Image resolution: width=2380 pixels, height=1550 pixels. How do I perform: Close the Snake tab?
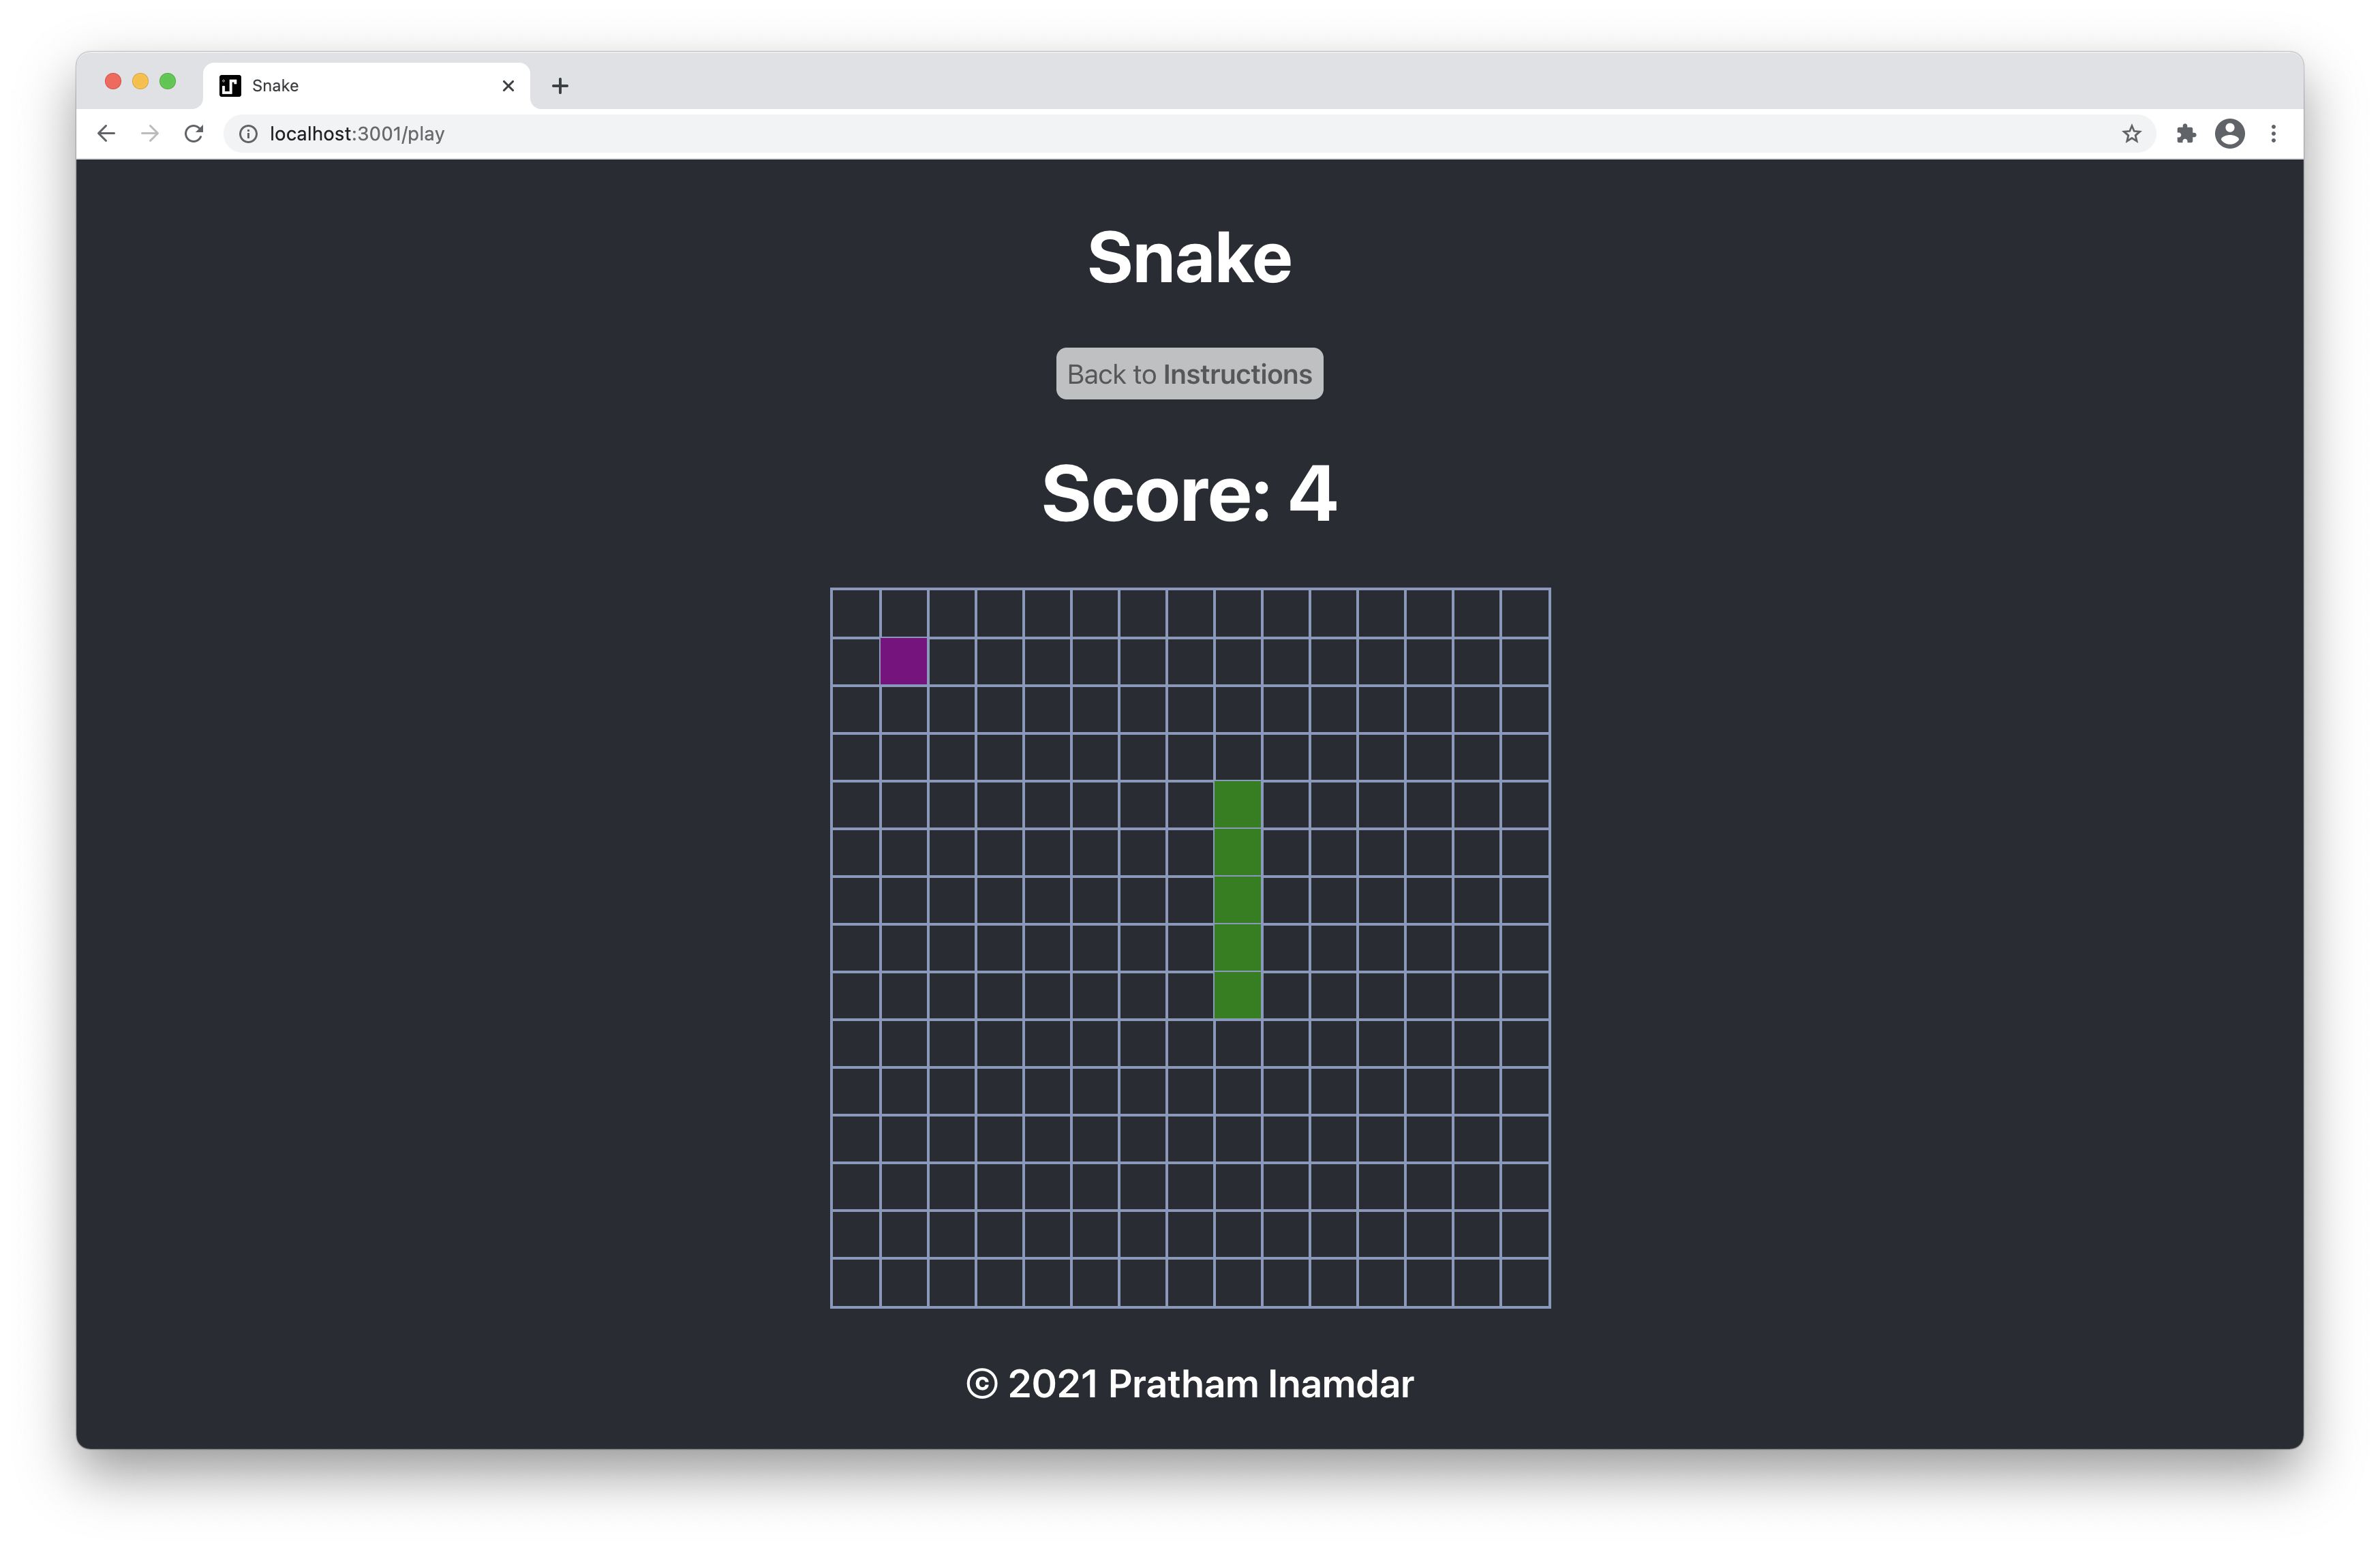pyautogui.click(x=508, y=86)
